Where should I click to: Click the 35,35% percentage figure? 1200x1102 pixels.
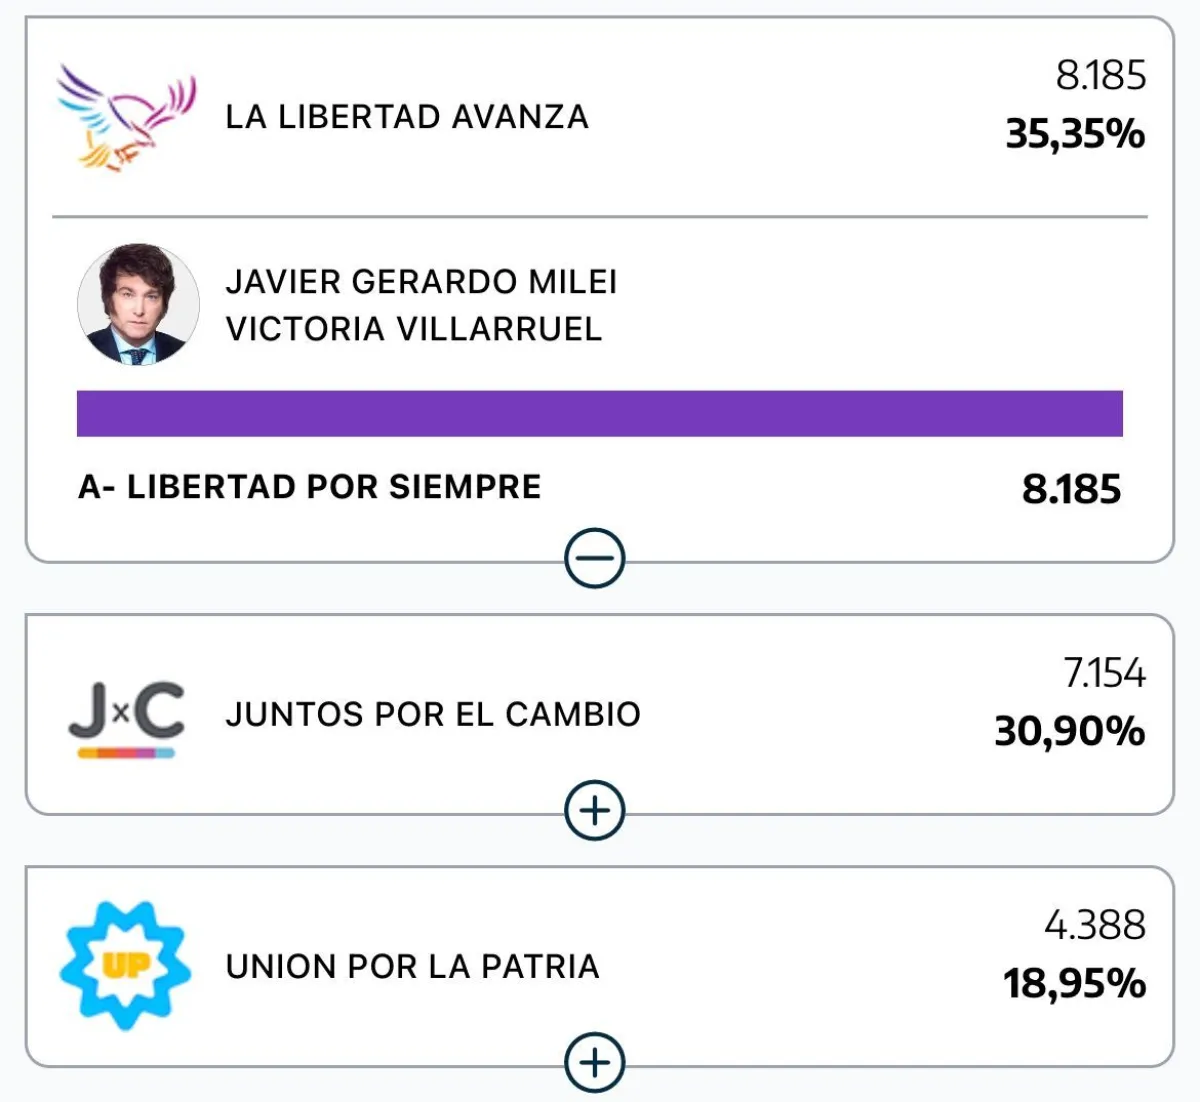pyautogui.click(x=1075, y=134)
